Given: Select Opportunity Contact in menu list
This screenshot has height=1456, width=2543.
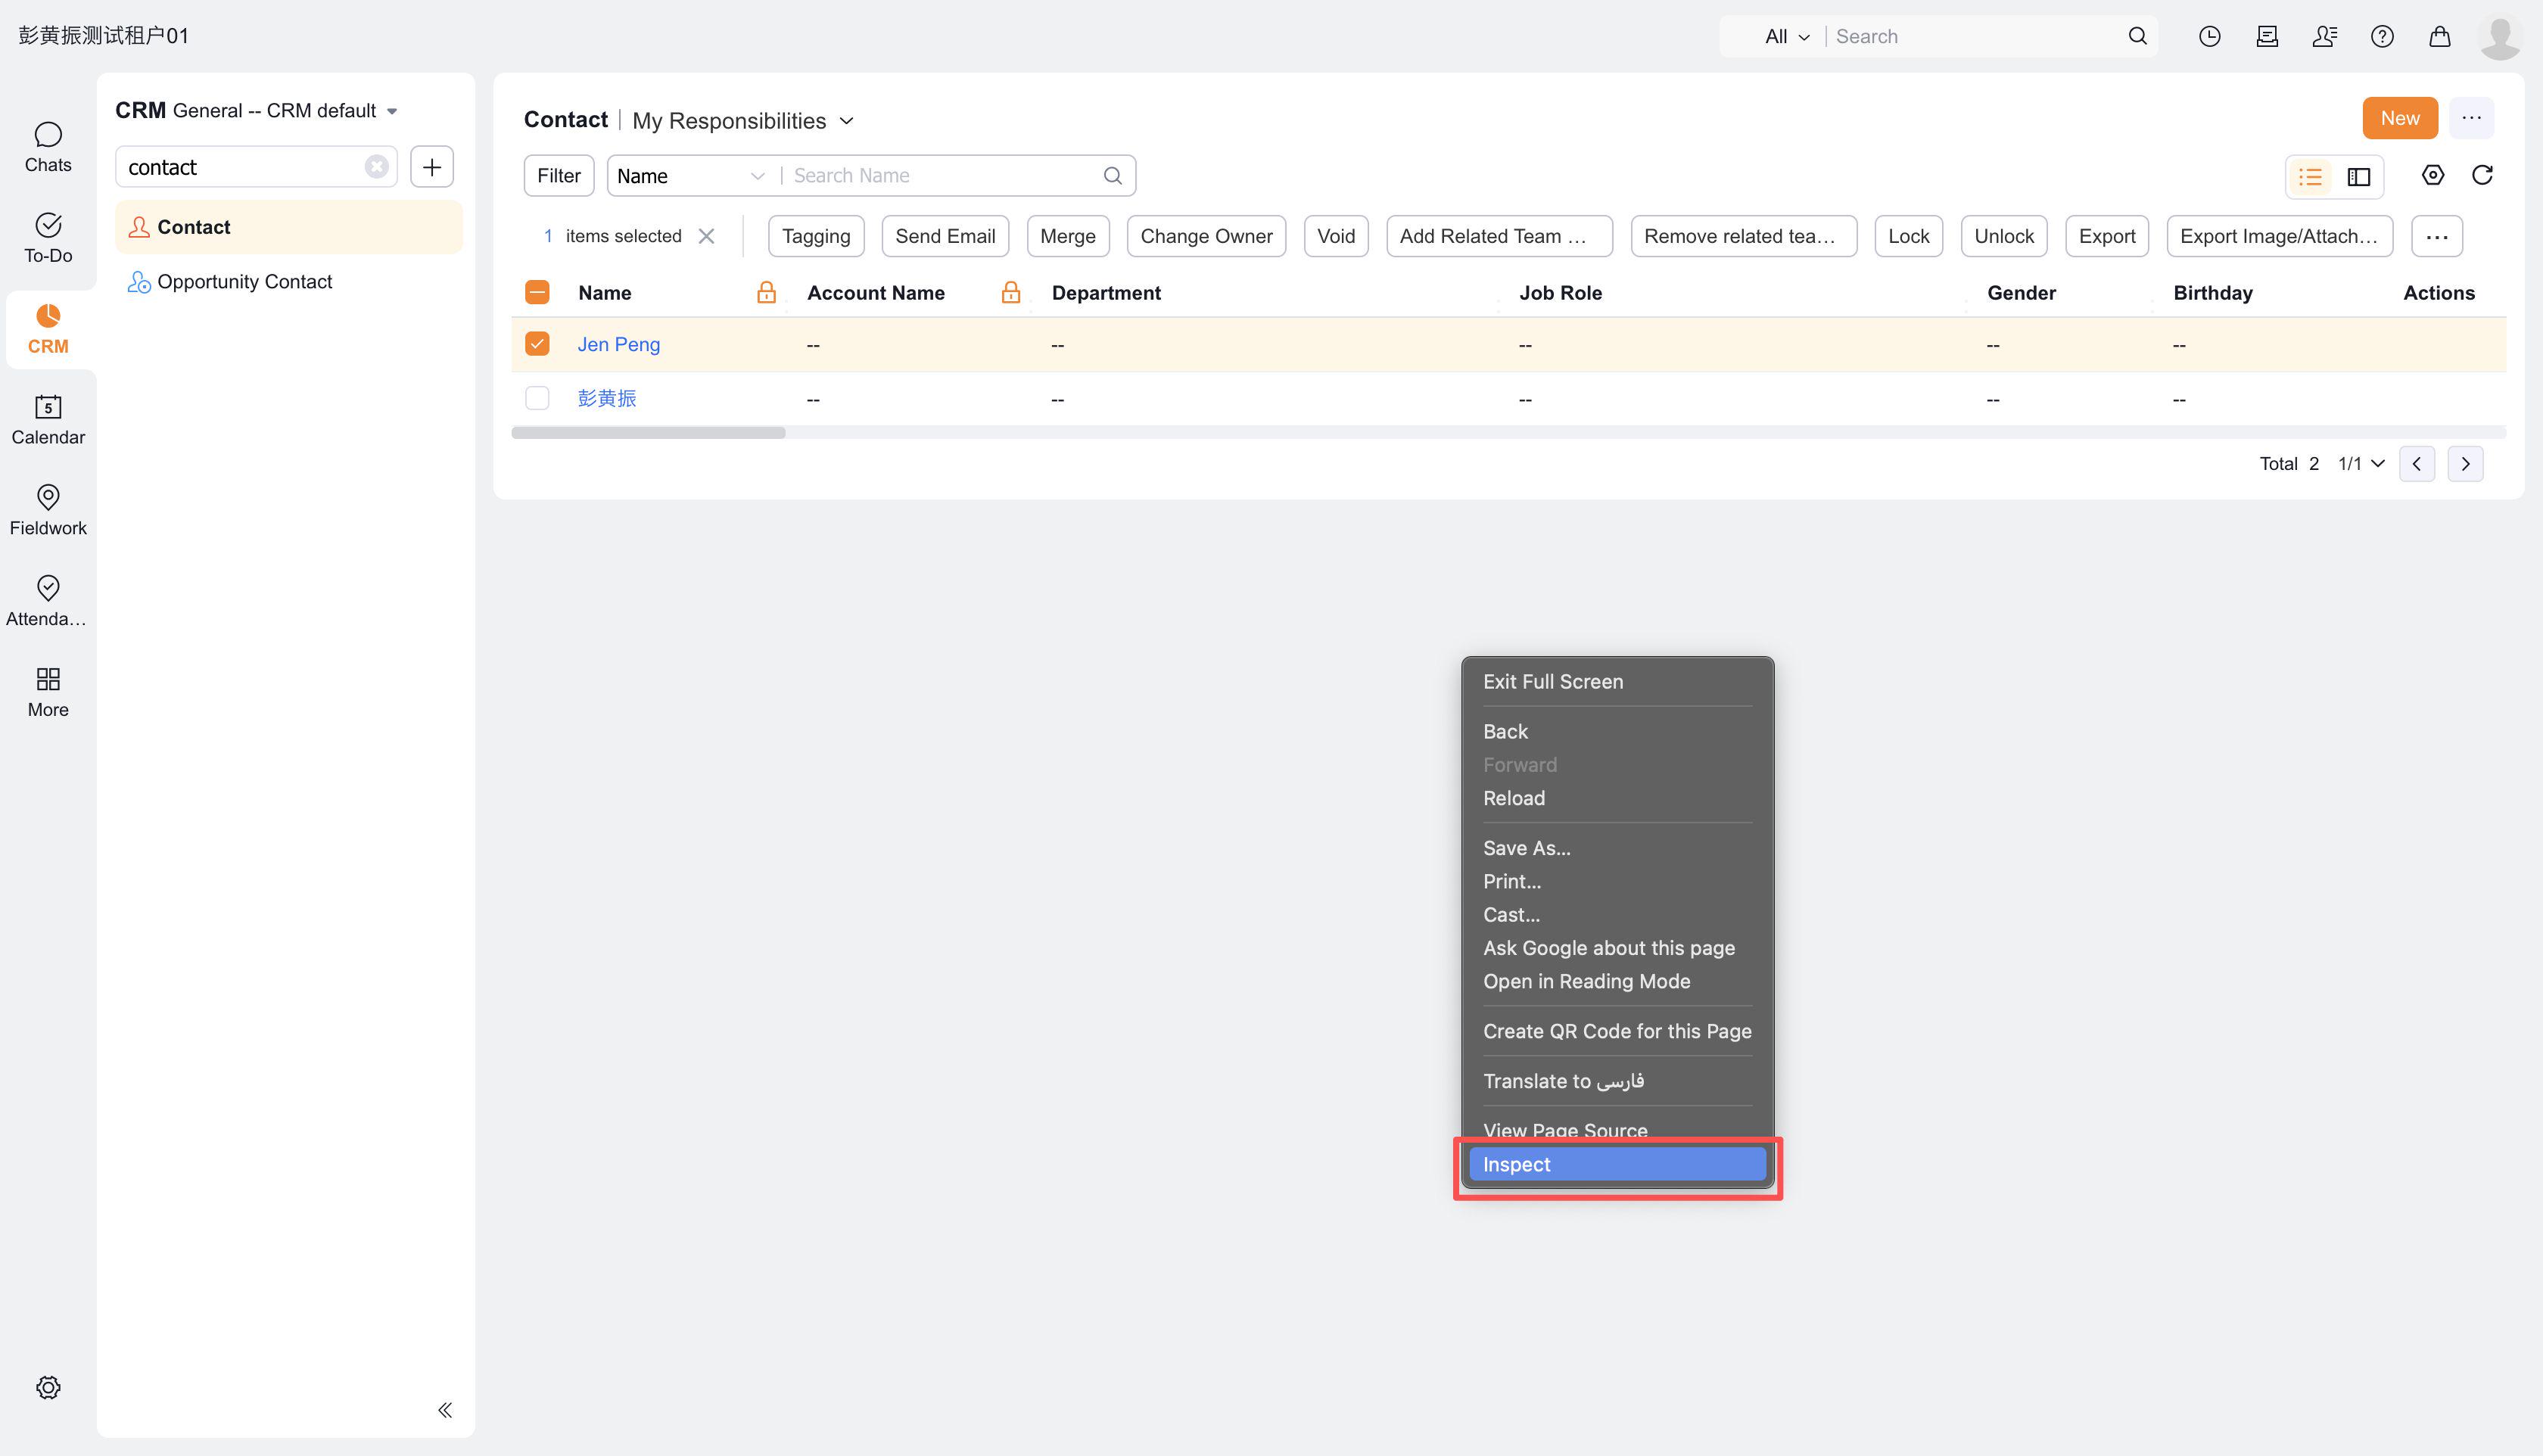Looking at the screenshot, I should click(288, 282).
